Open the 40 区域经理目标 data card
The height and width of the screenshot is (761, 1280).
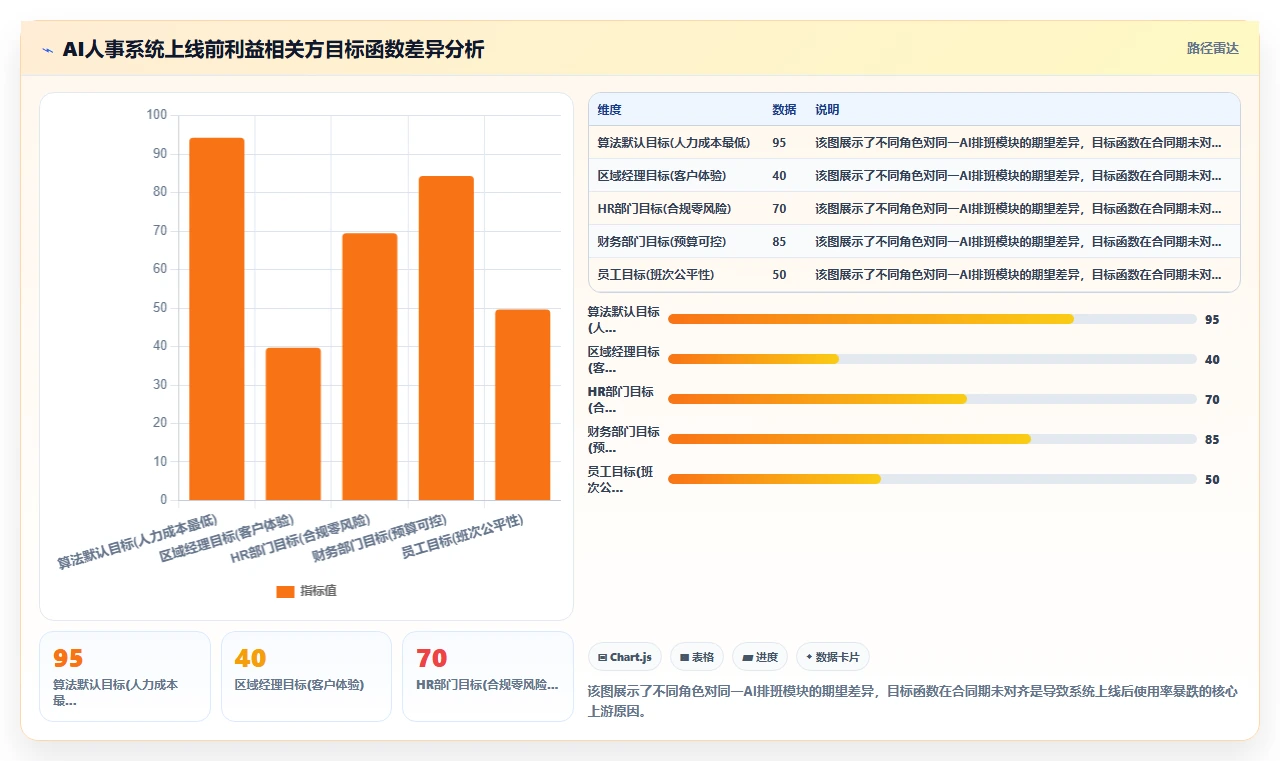click(x=306, y=676)
